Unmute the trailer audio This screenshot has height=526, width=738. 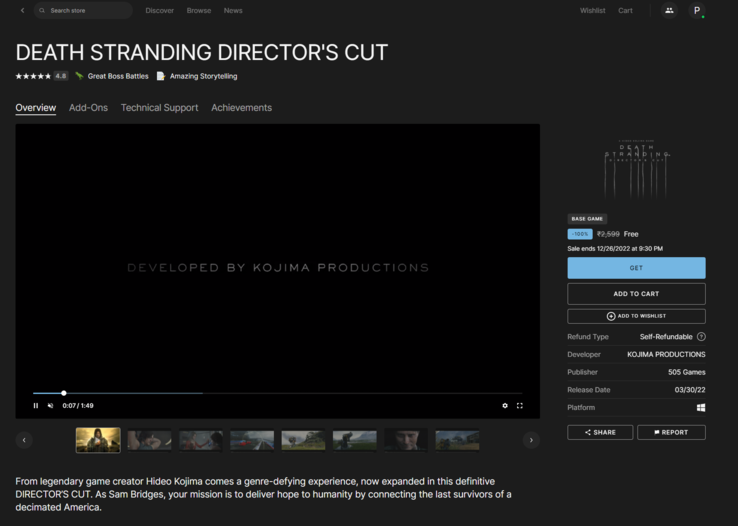point(50,406)
